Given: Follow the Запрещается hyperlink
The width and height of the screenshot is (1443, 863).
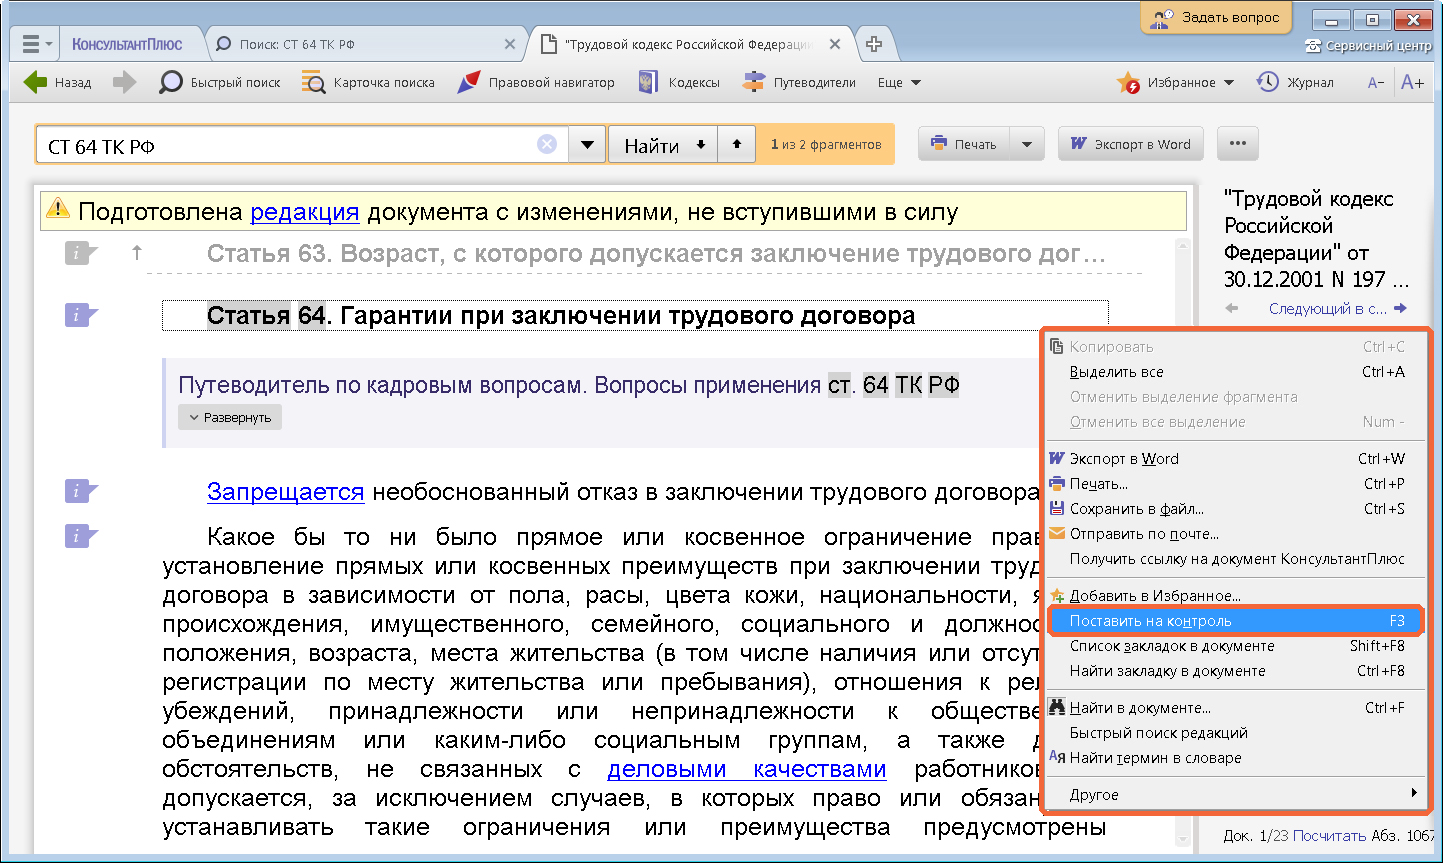Looking at the screenshot, I should click(x=286, y=492).
